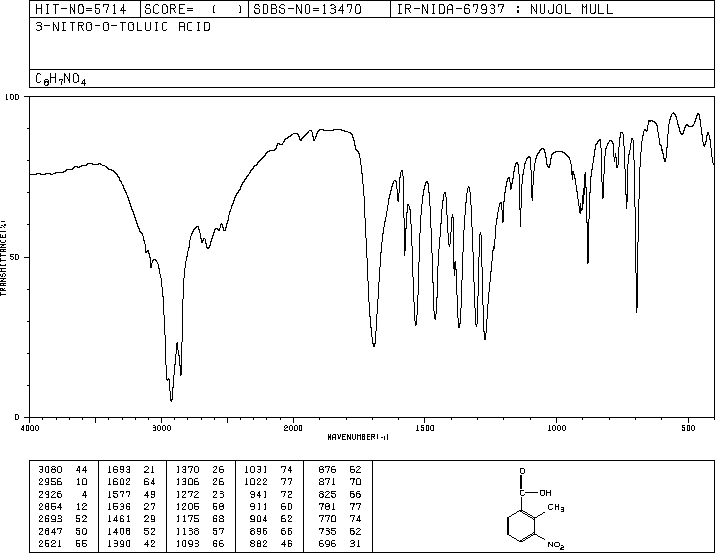Click the 0 tick label on y-axis

pos(17,417)
